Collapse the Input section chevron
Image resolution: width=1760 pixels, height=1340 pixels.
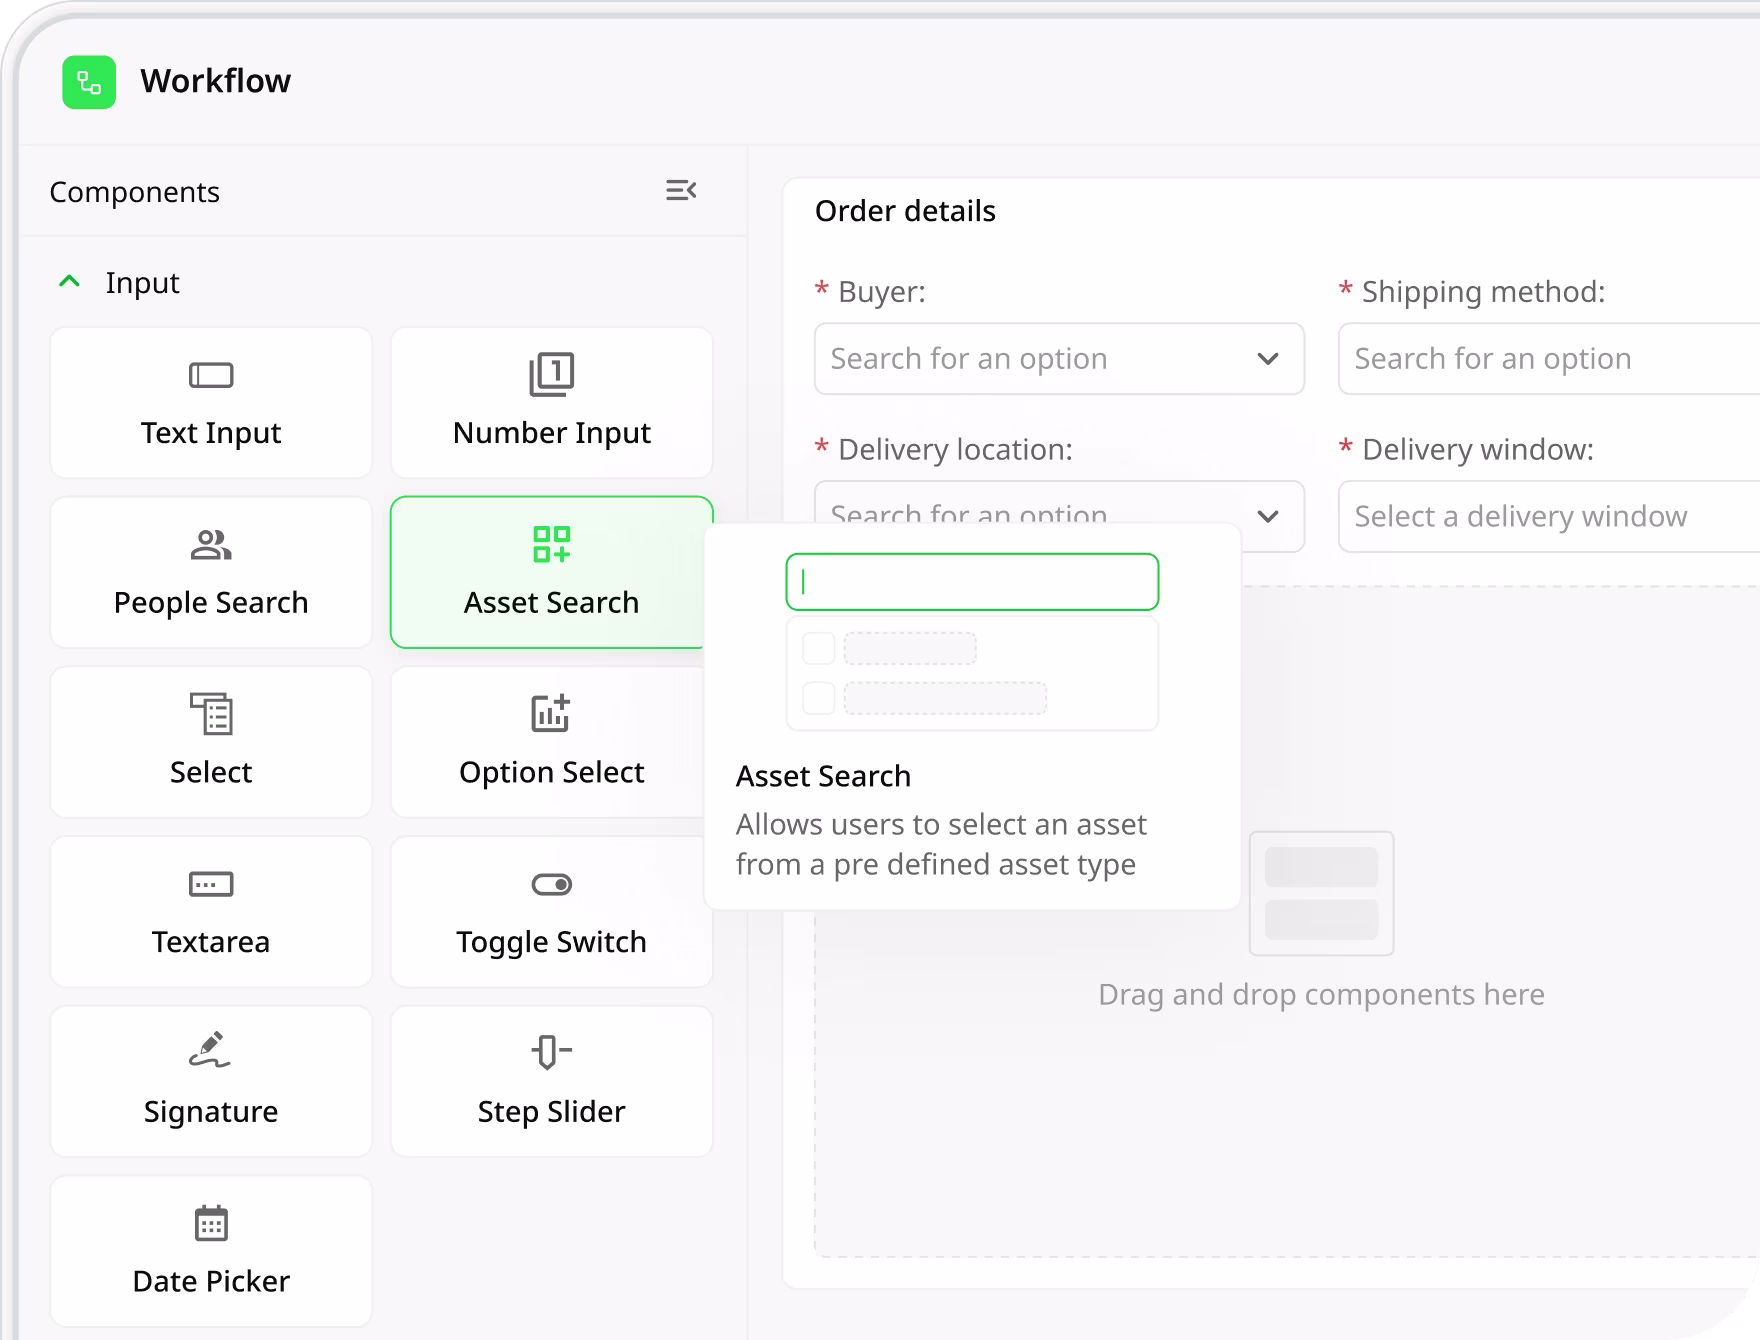70,282
